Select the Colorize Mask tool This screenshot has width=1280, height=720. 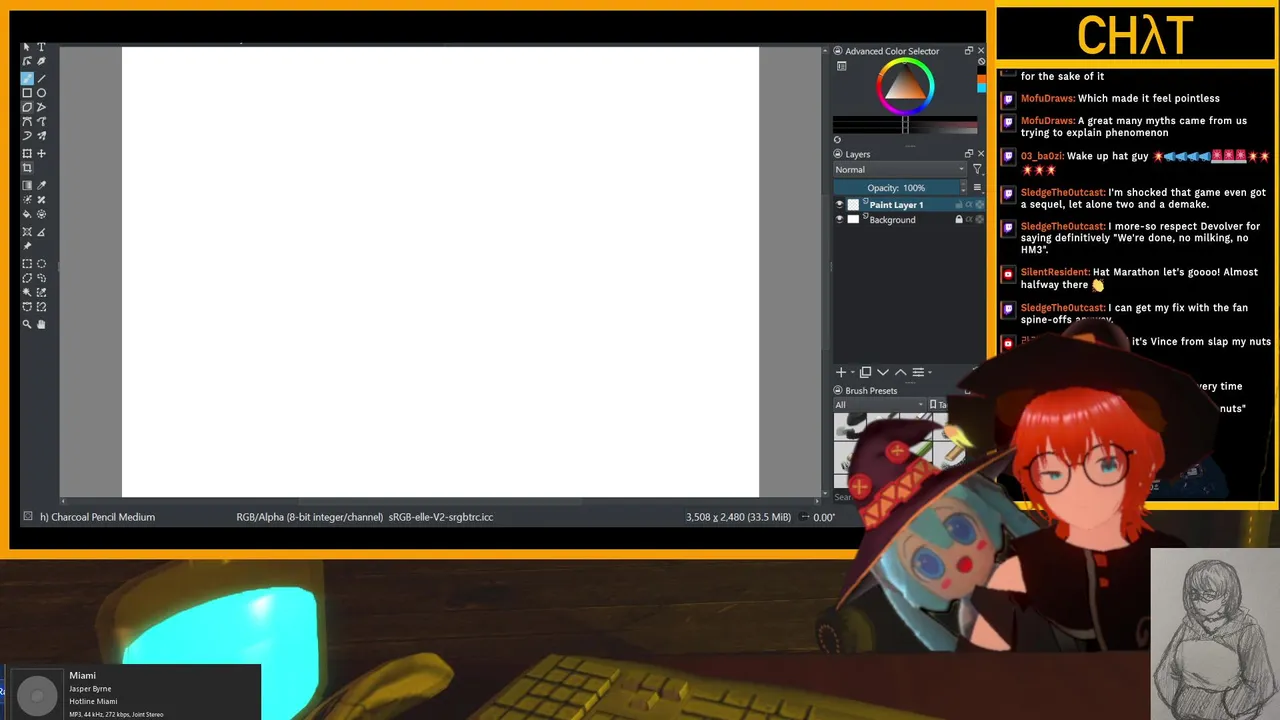click(x=27, y=200)
